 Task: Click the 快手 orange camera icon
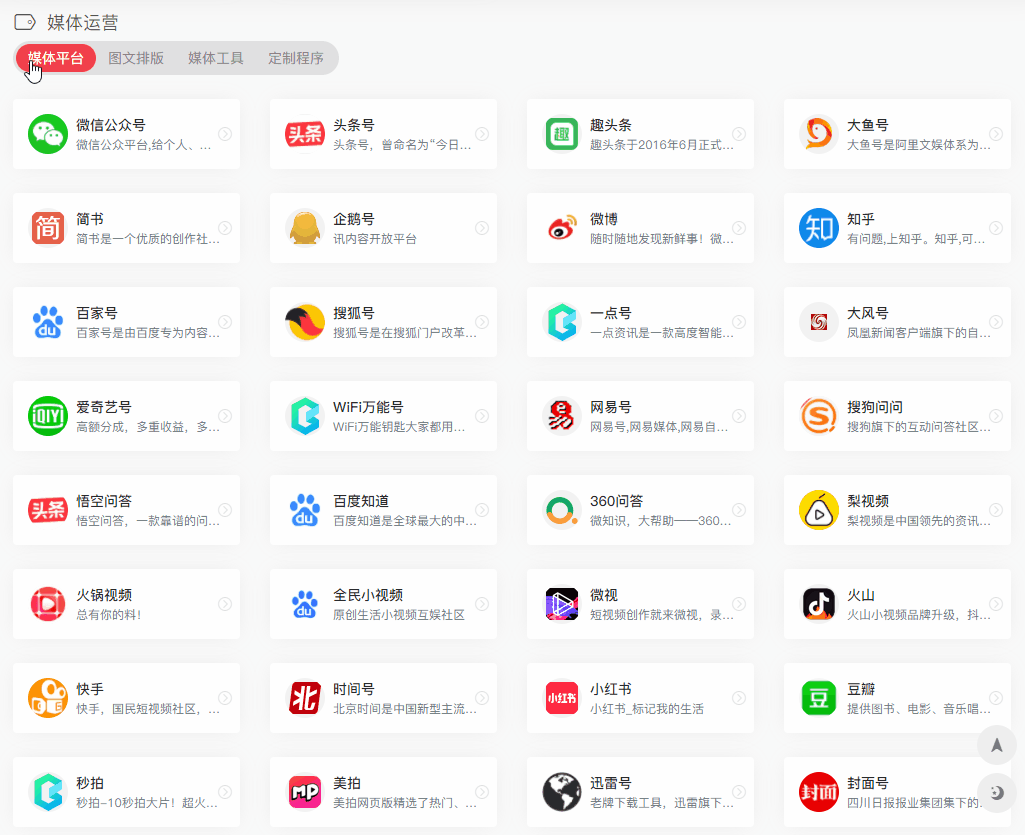[48, 698]
